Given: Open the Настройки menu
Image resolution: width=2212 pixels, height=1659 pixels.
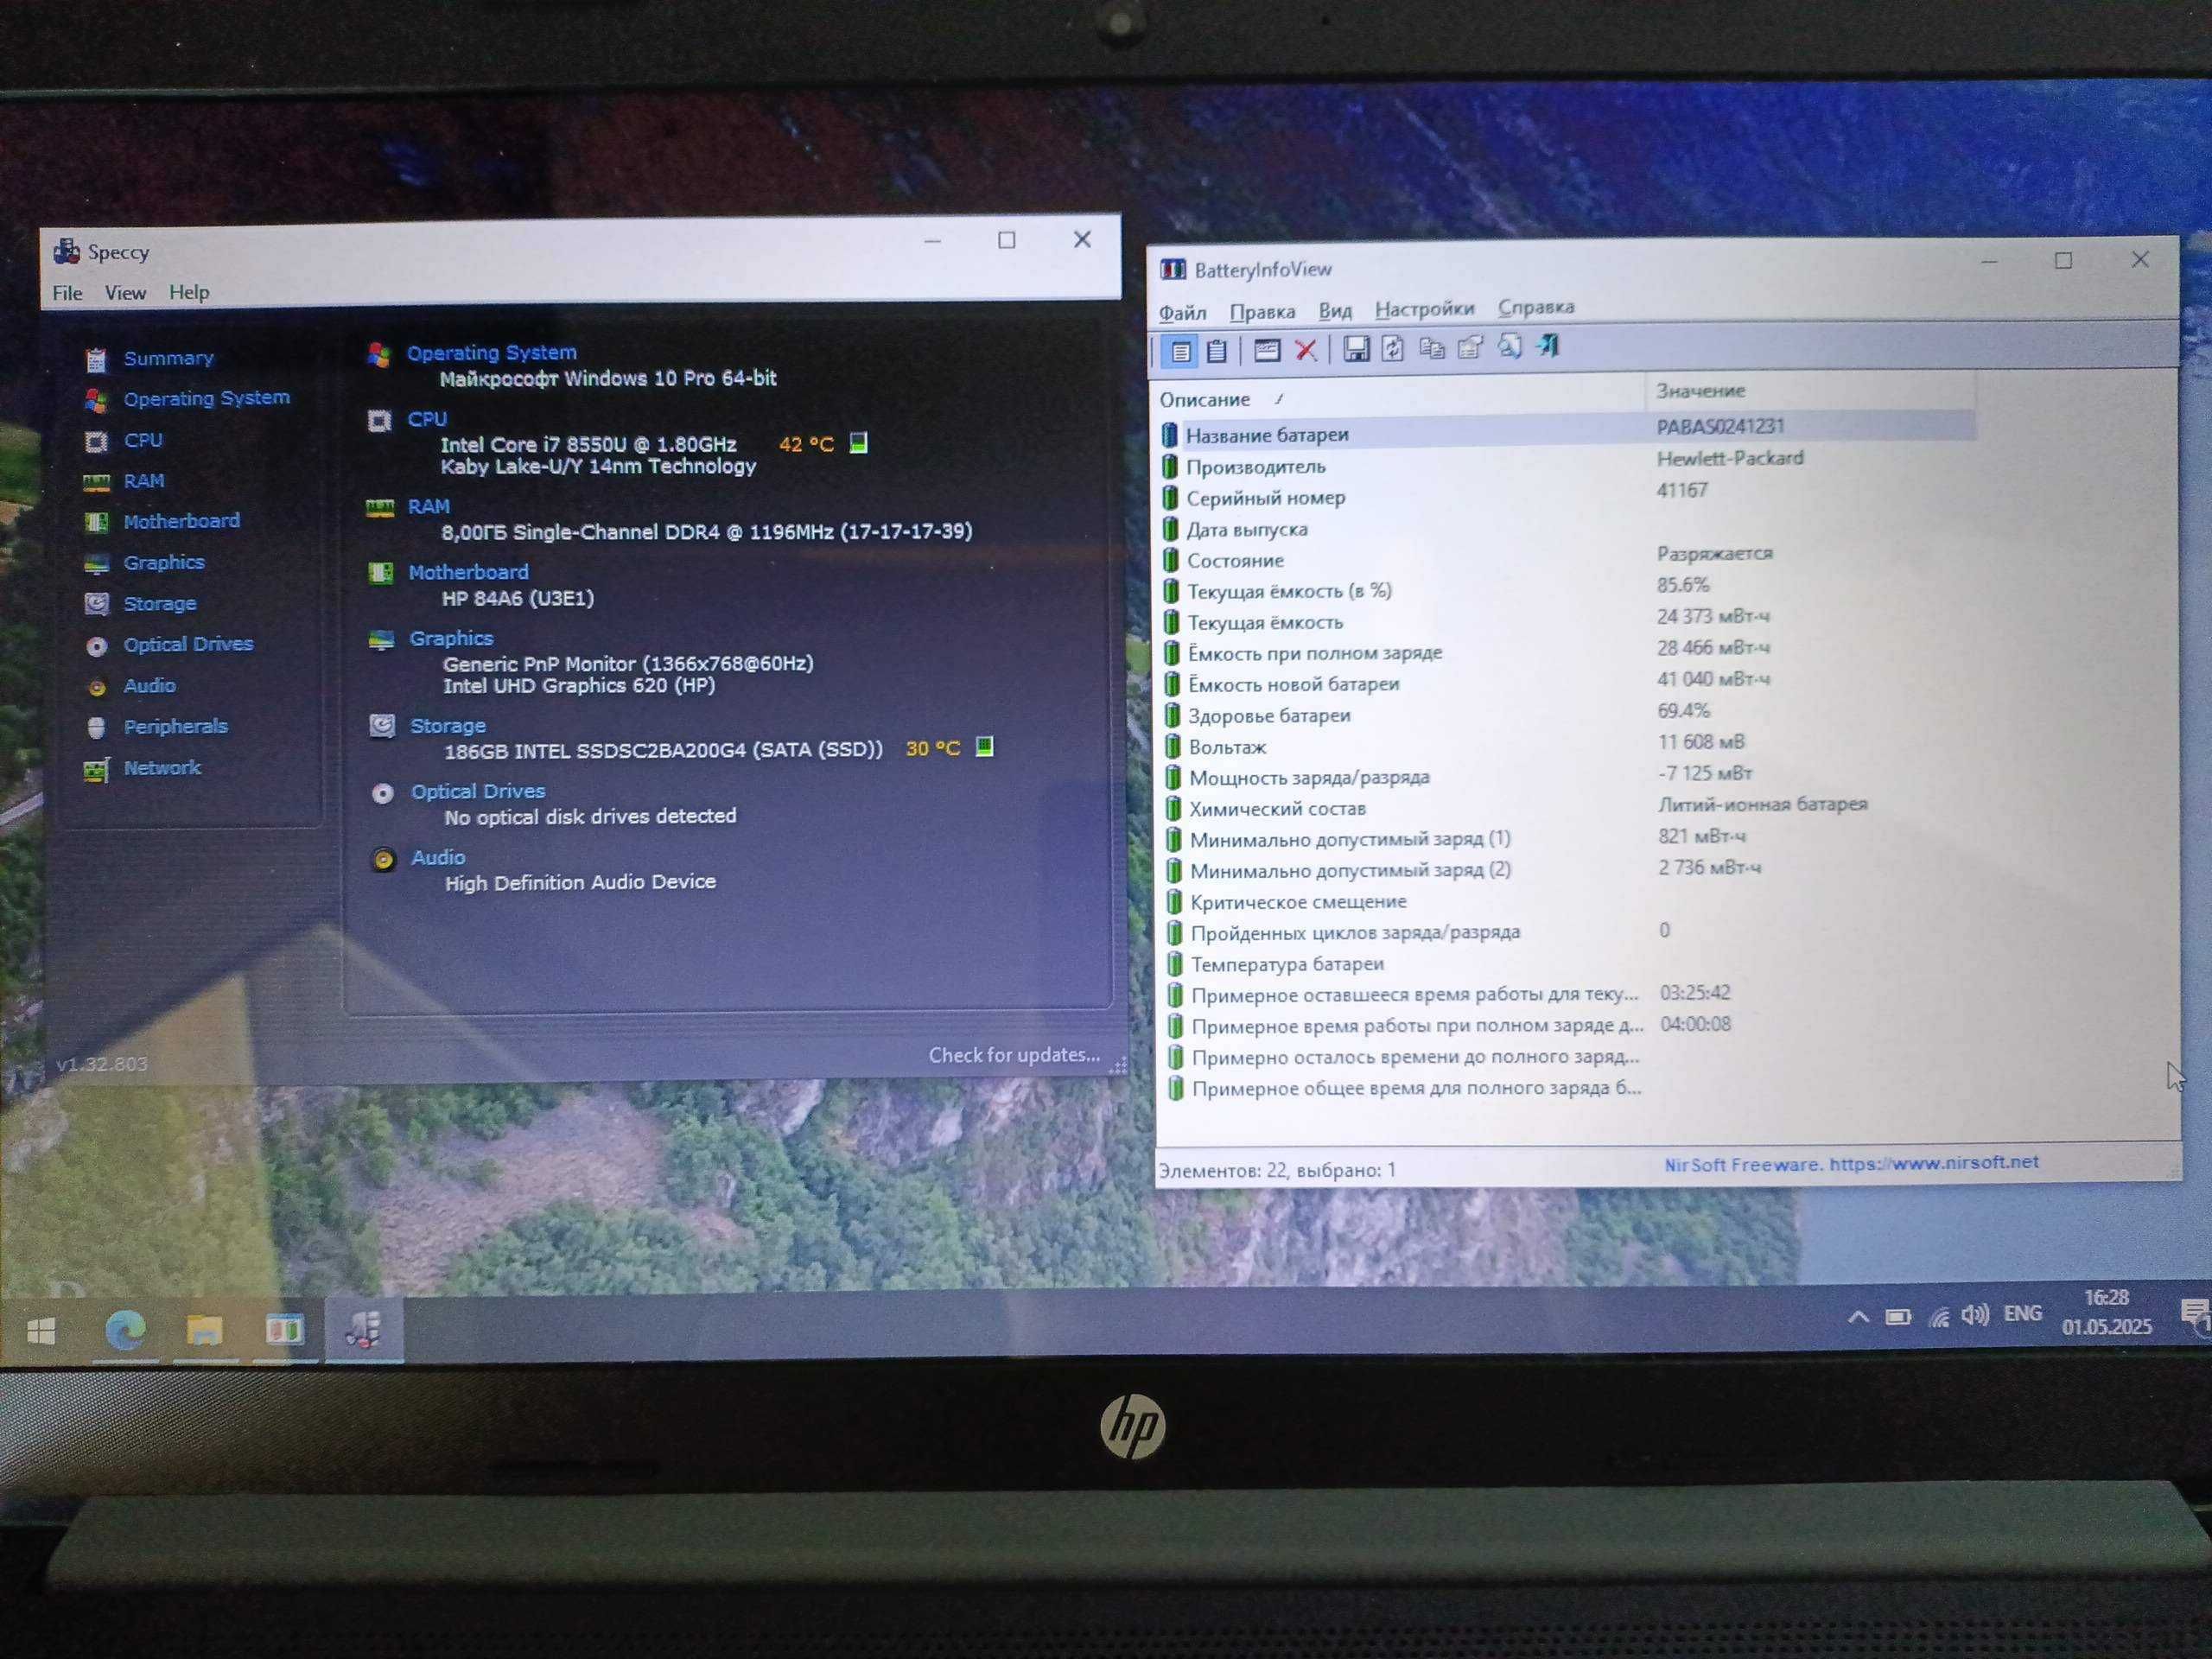Looking at the screenshot, I should tap(1424, 309).
